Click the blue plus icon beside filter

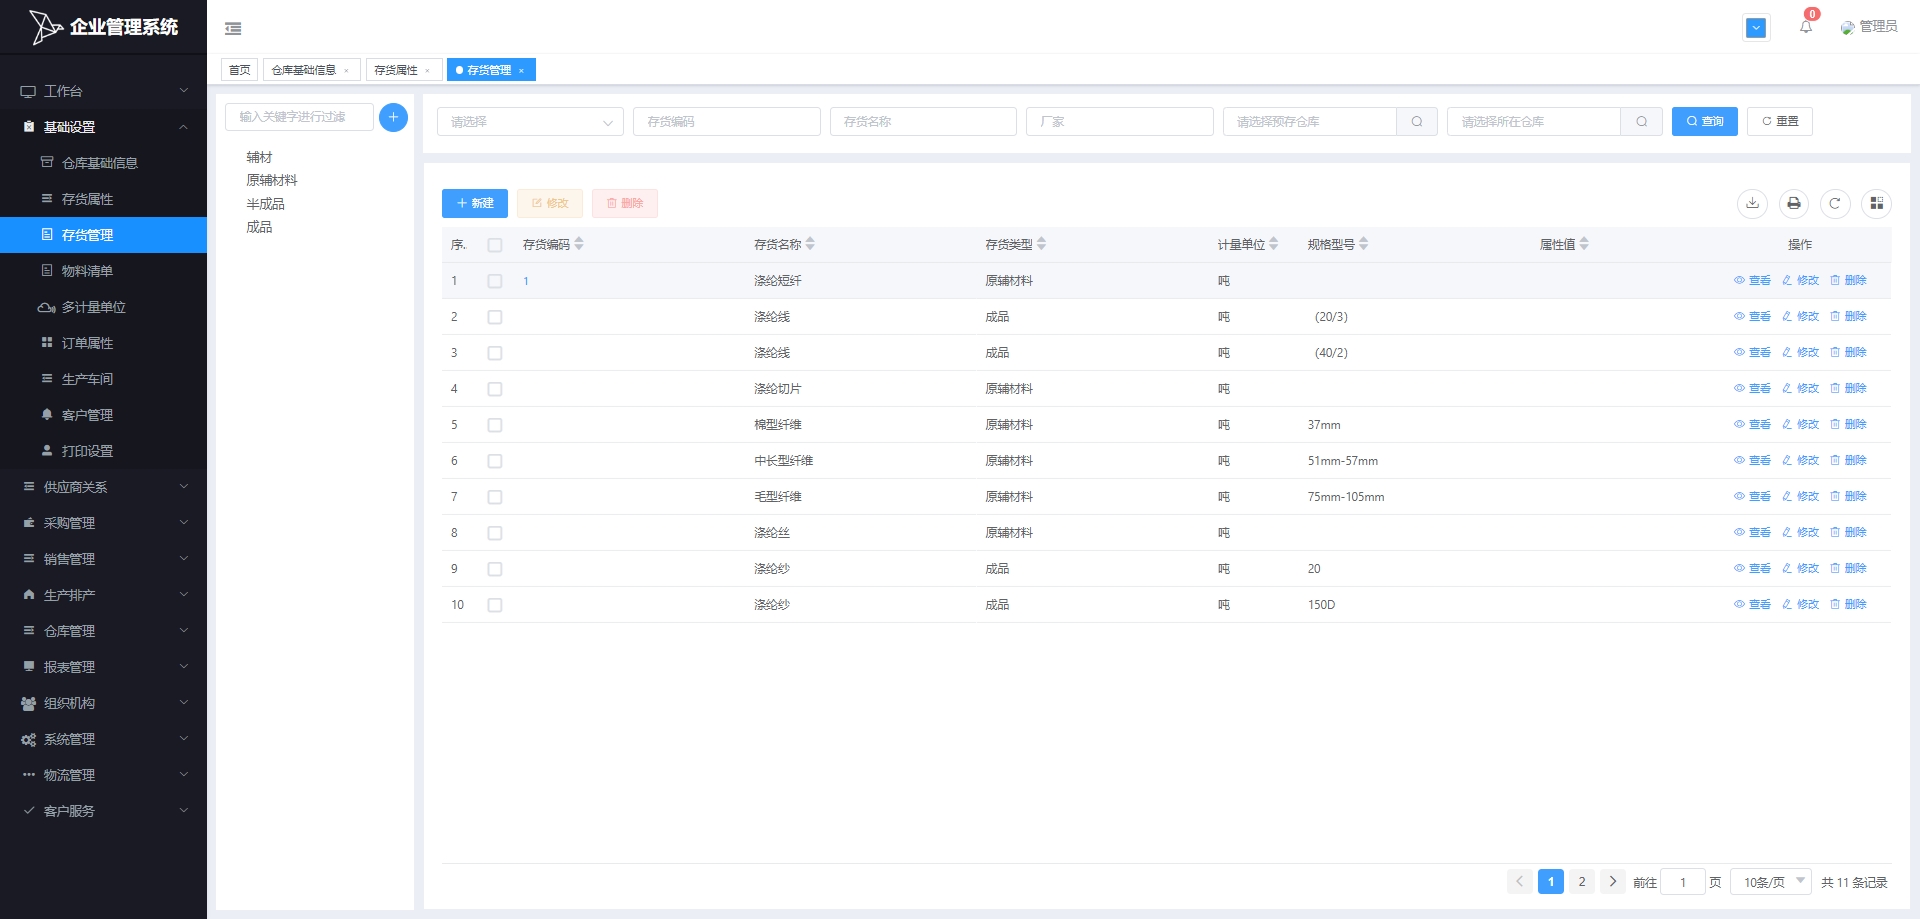pos(393,117)
